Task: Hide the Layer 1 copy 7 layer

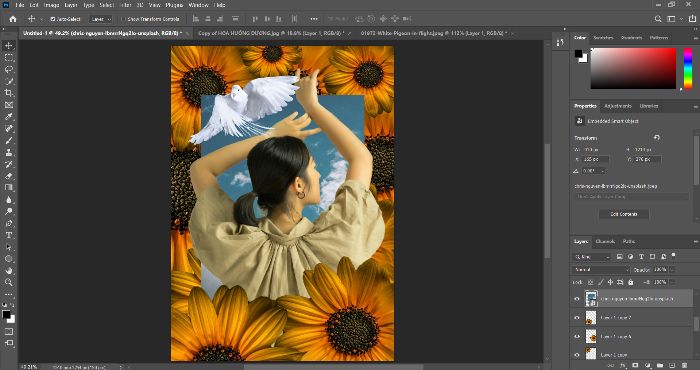Action: (x=577, y=318)
